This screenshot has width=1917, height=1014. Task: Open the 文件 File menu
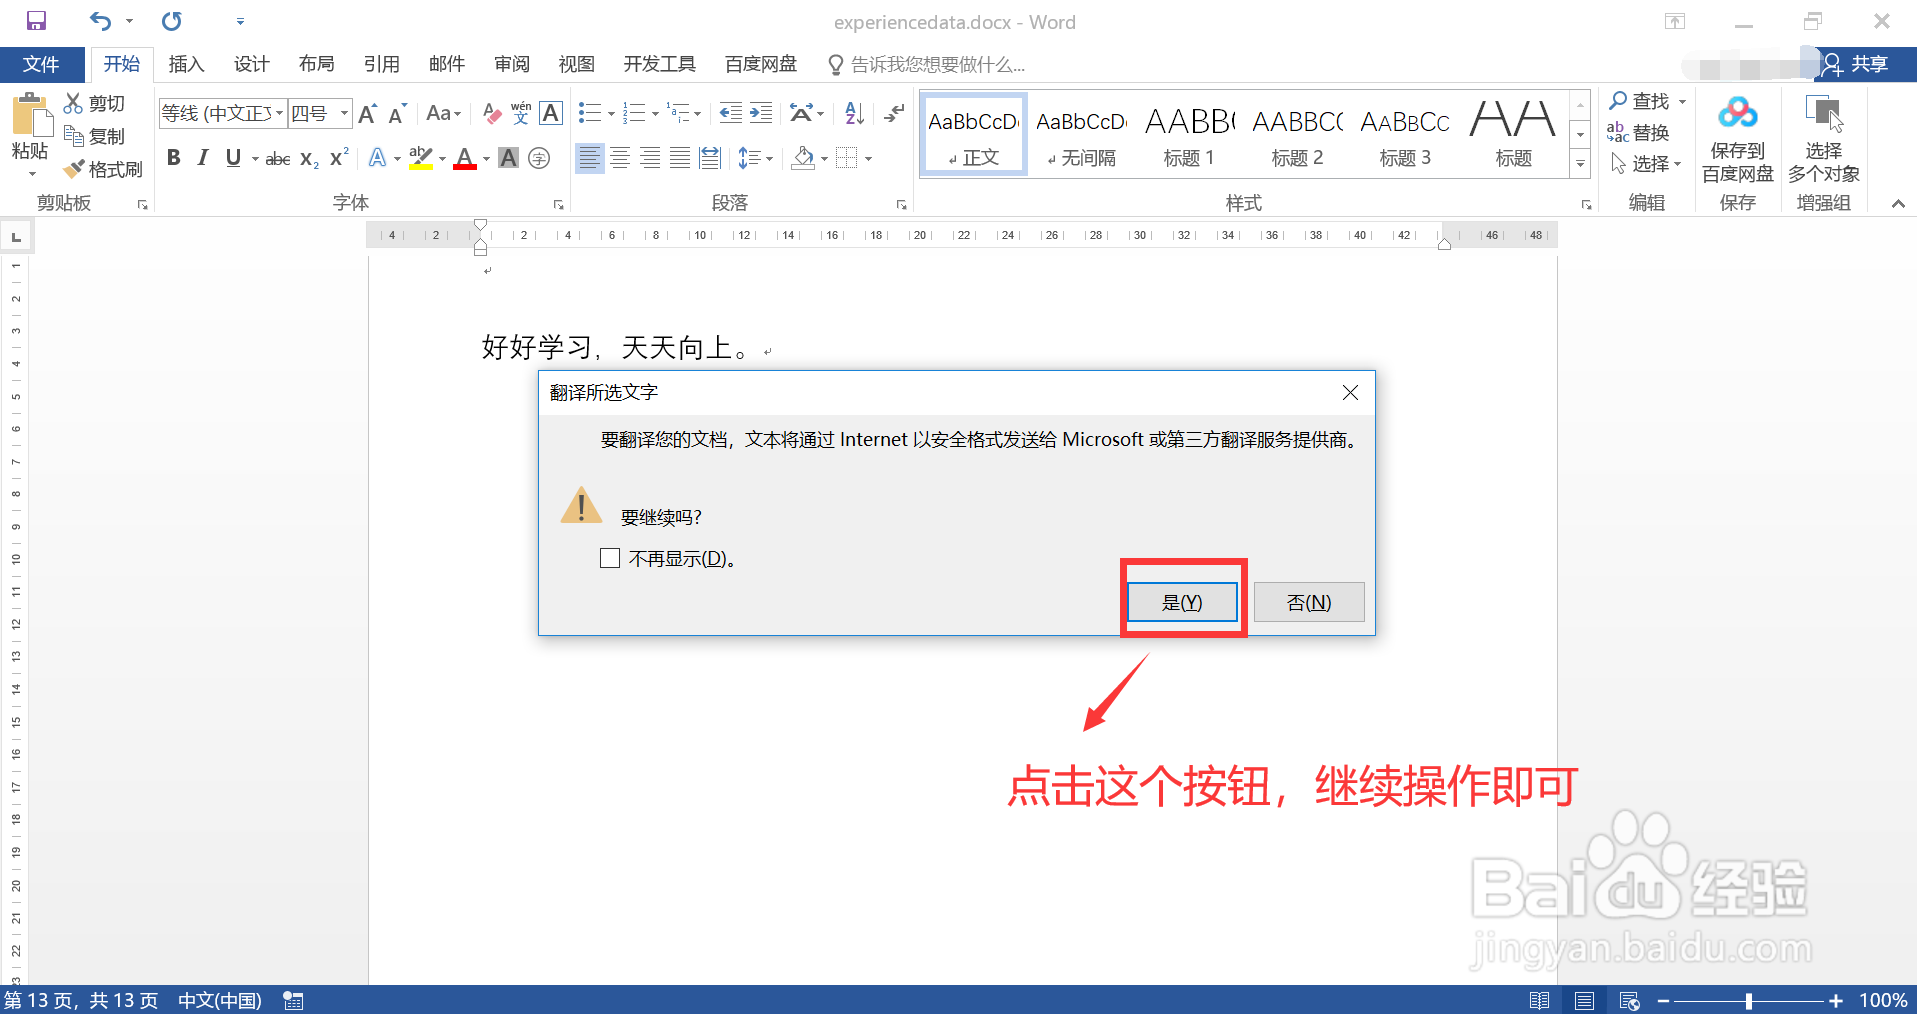point(41,64)
